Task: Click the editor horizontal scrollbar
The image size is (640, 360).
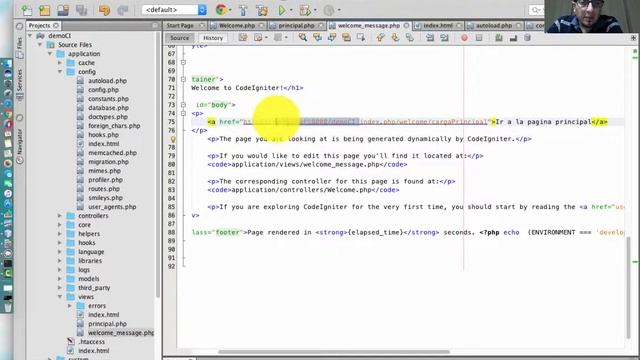Action: (x=333, y=351)
